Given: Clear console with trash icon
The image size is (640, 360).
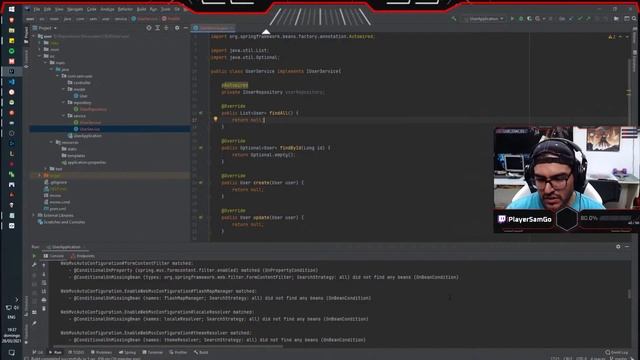Looking at the screenshot, I should click(x=44, y=309).
